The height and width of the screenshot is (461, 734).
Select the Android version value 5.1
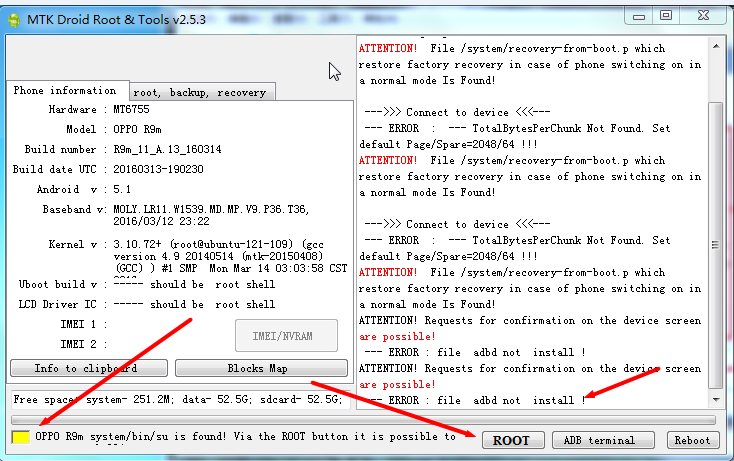[x=122, y=189]
